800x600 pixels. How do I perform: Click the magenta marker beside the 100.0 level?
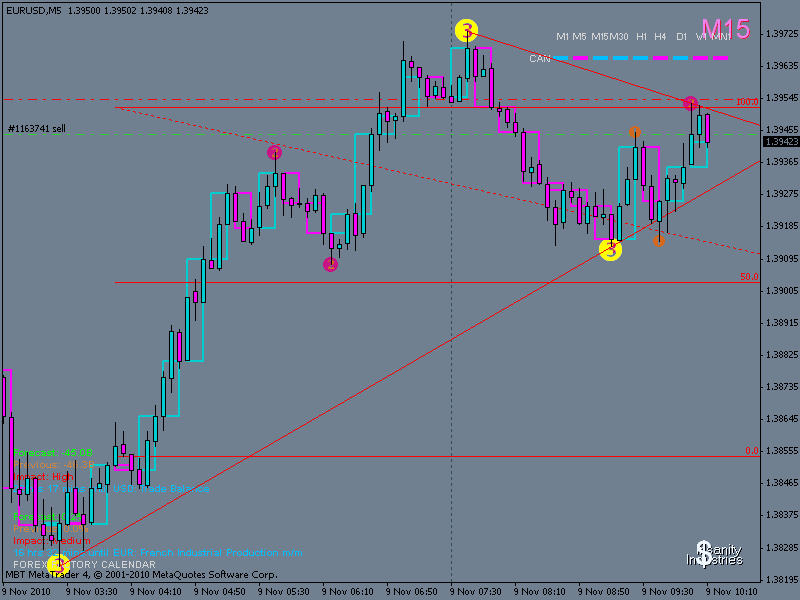click(690, 104)
